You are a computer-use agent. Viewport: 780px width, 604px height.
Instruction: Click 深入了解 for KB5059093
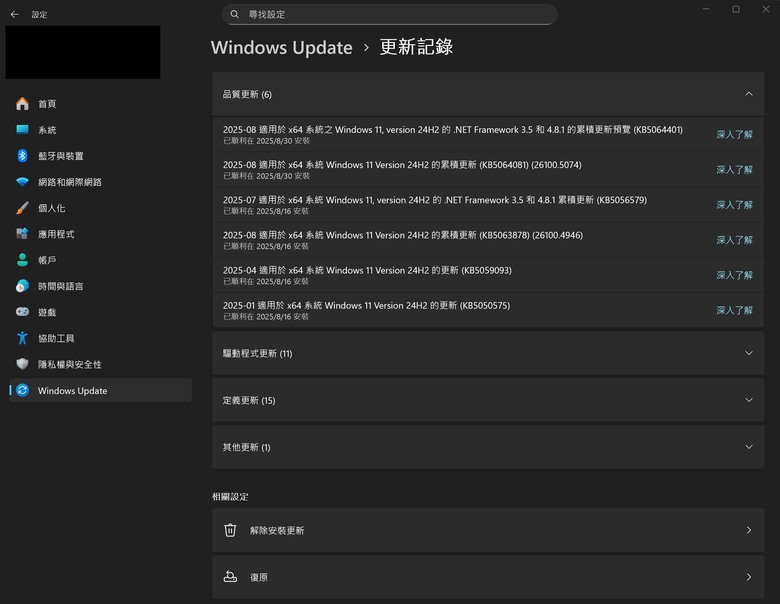tap(734, 275)
